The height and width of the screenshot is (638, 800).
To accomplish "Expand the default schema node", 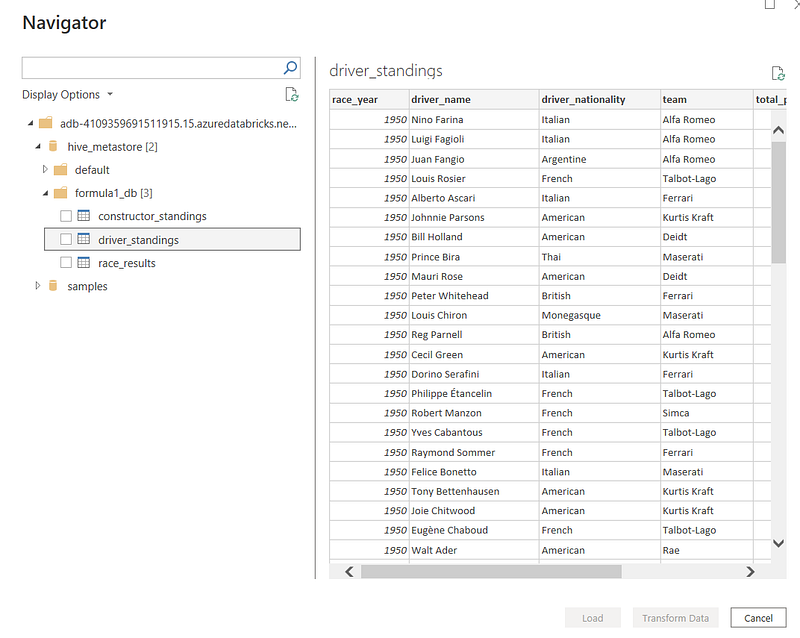I will (x=45, y=169).
